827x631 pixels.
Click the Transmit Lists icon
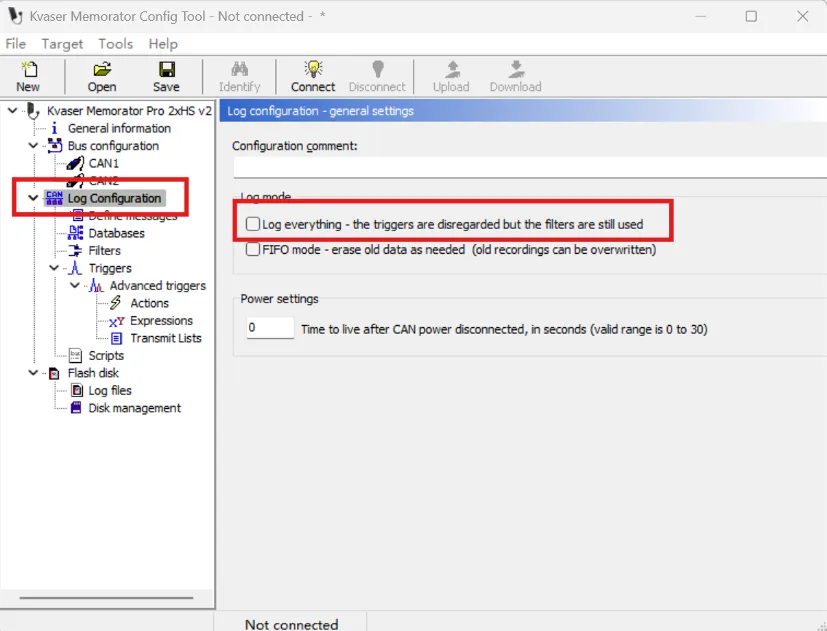(x=117, y=338)
